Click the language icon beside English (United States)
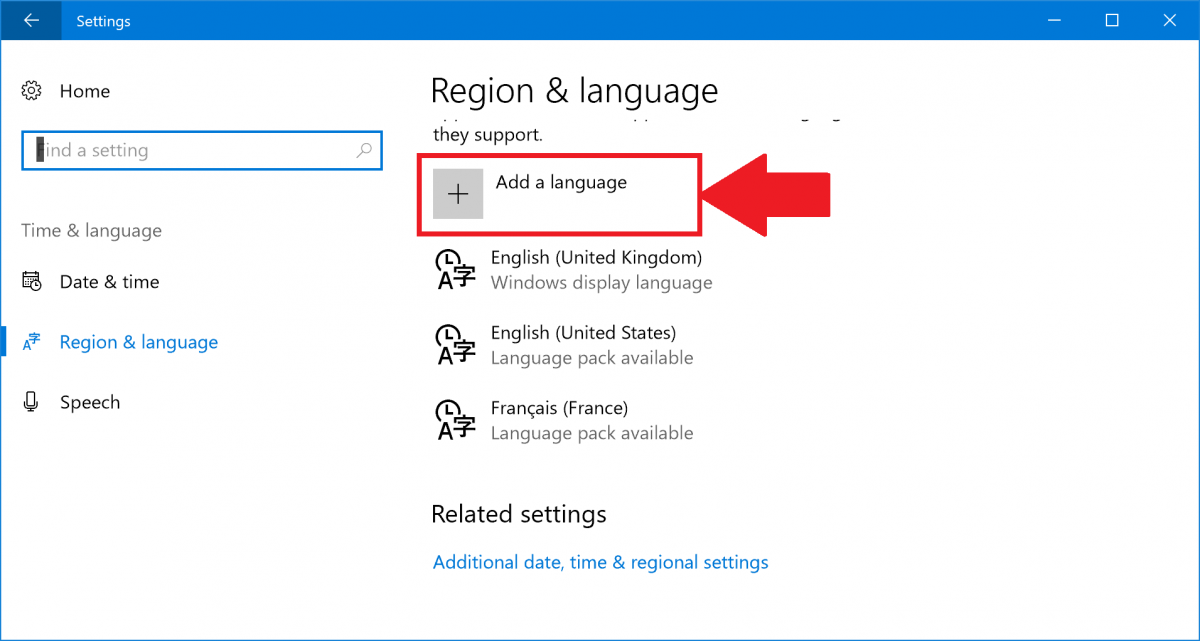Viewport: 1200px width, 641px height. [455, 344]
